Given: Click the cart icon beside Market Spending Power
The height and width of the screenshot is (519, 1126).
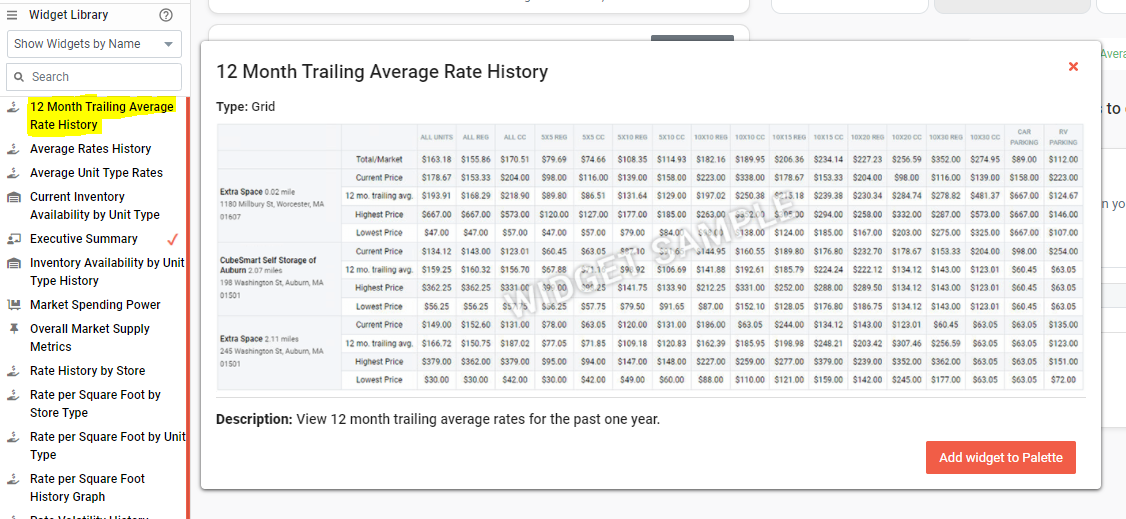Looking at the screenshot, I should (x=13, y=305).
